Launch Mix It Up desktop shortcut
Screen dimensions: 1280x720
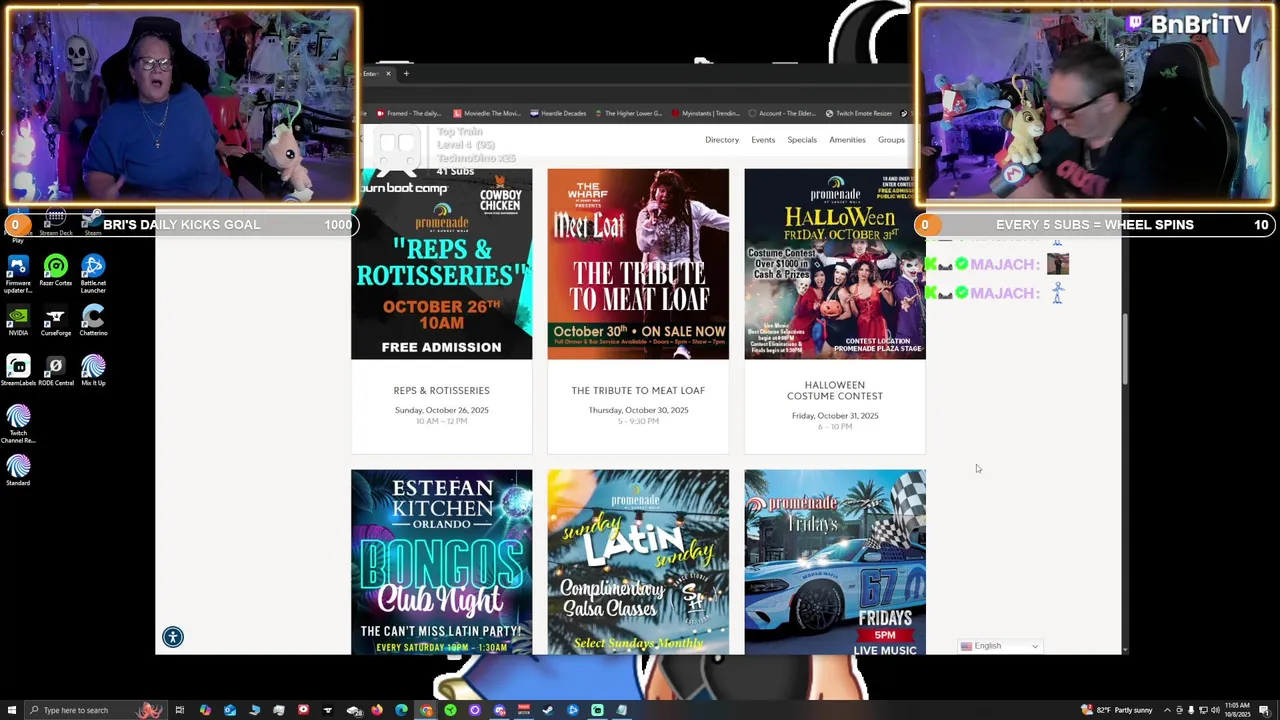point(93,370)
